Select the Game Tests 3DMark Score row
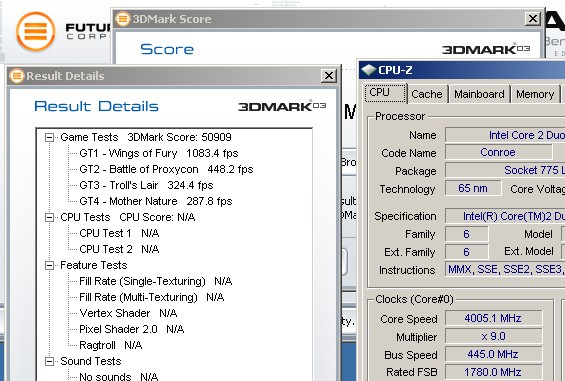Screen dimensions: 565x381 (146, 137)
